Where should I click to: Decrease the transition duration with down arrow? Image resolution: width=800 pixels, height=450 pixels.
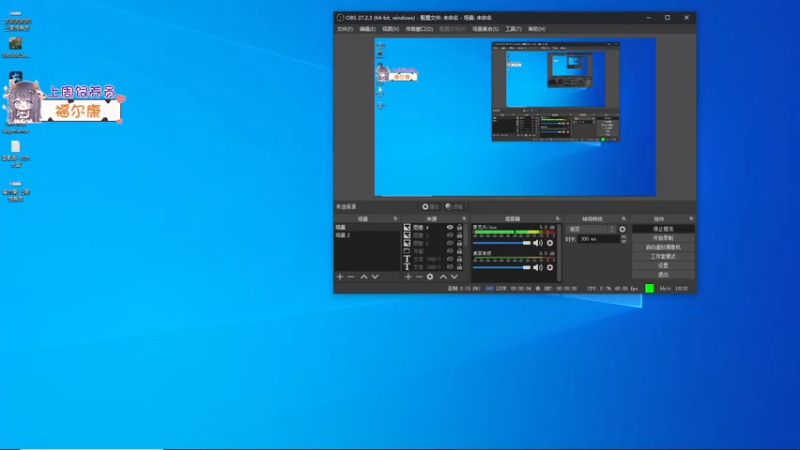tap(623, 241)
